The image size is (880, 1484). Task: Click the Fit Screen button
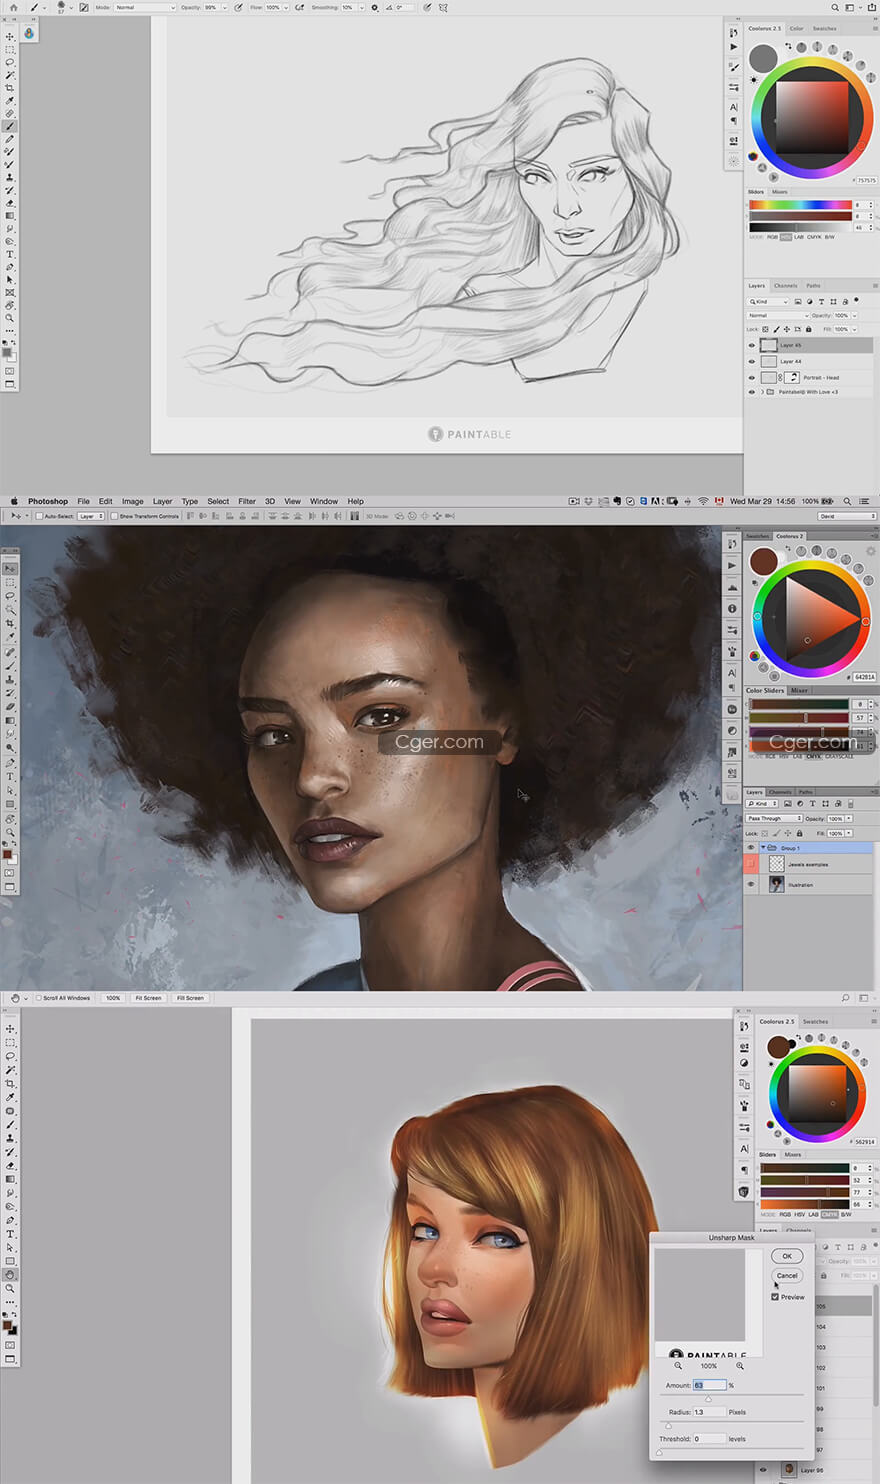click(148, 998)
